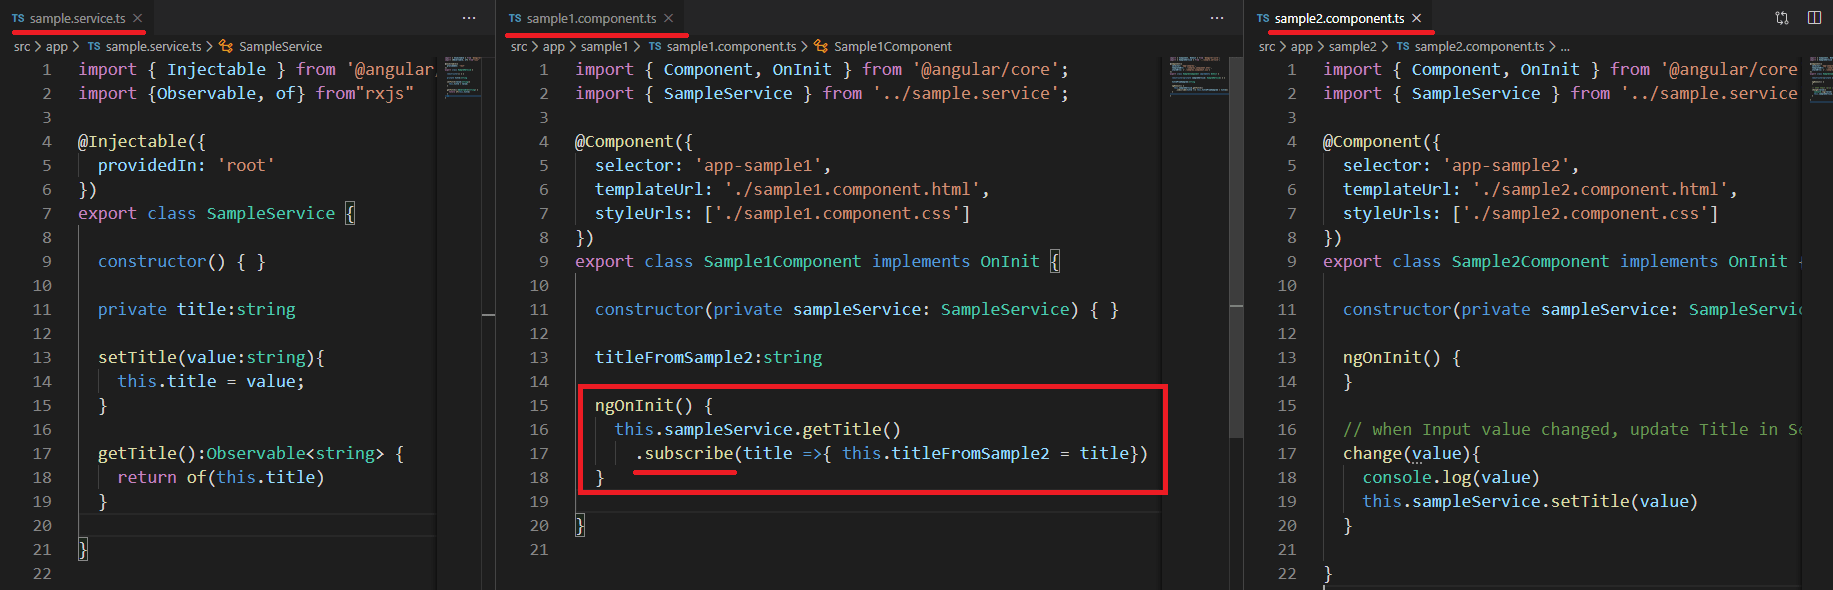Click '.subscribe' call in sample1.component.ts
1833x590 pixels.
tap(684, 453)
